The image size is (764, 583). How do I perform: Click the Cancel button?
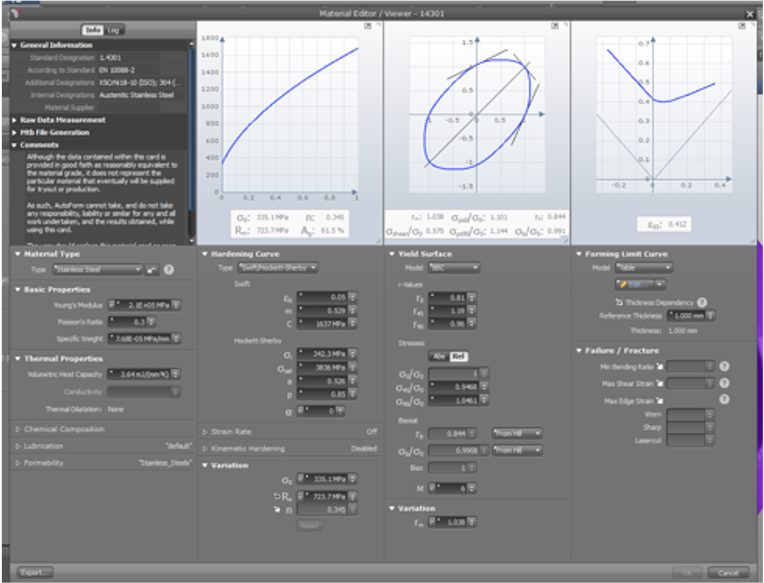pyautogui.click(x=728, y=573)
